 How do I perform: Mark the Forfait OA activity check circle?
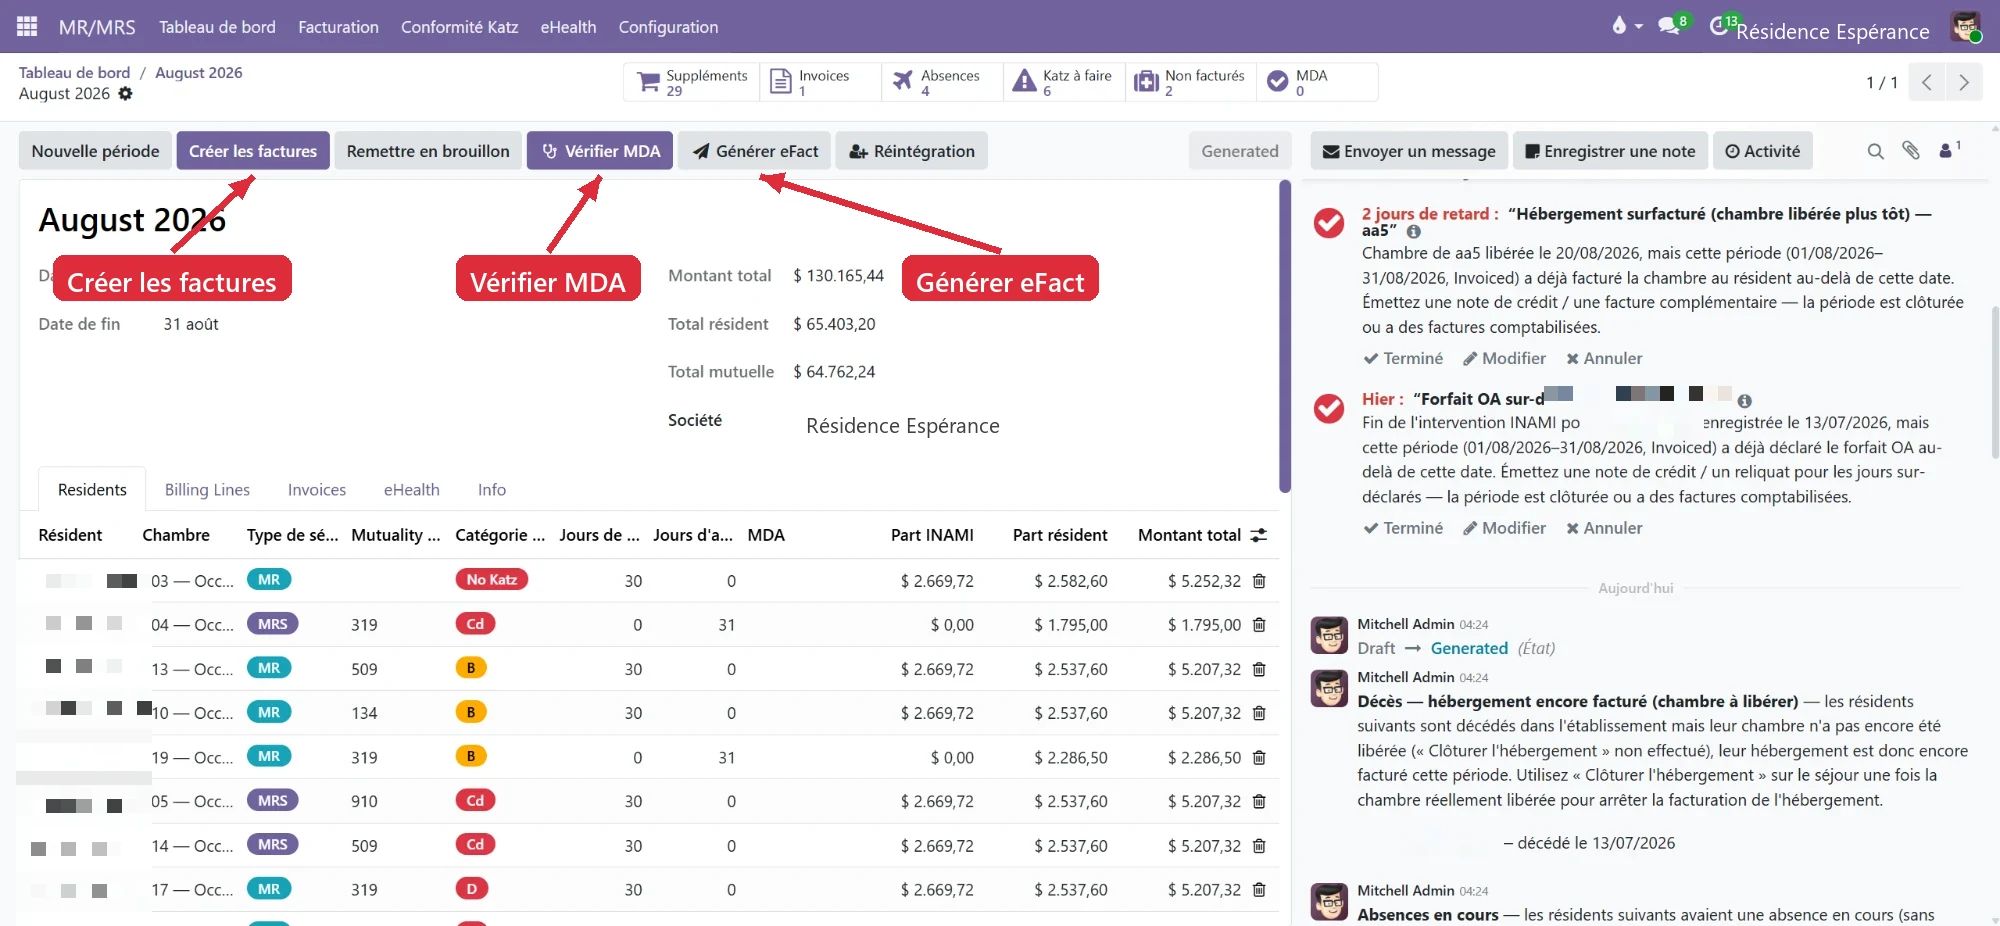(1329, 408)
